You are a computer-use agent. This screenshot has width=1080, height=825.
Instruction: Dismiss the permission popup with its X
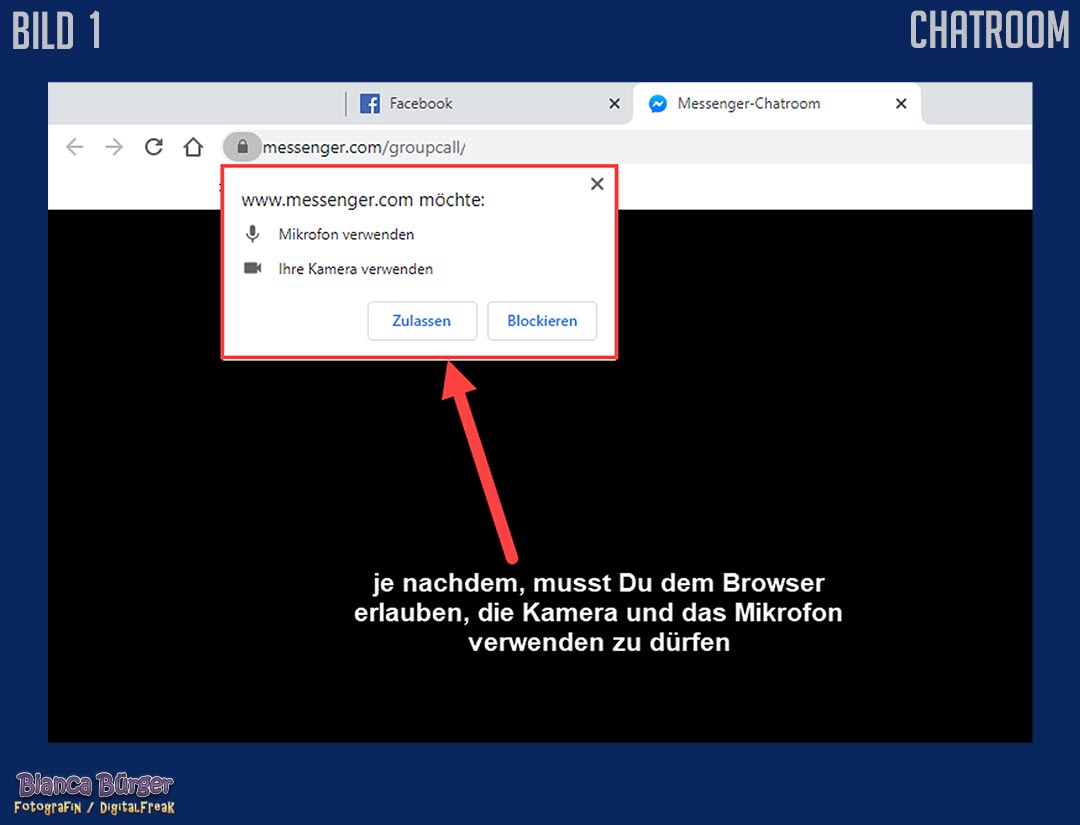coord(597,184)
